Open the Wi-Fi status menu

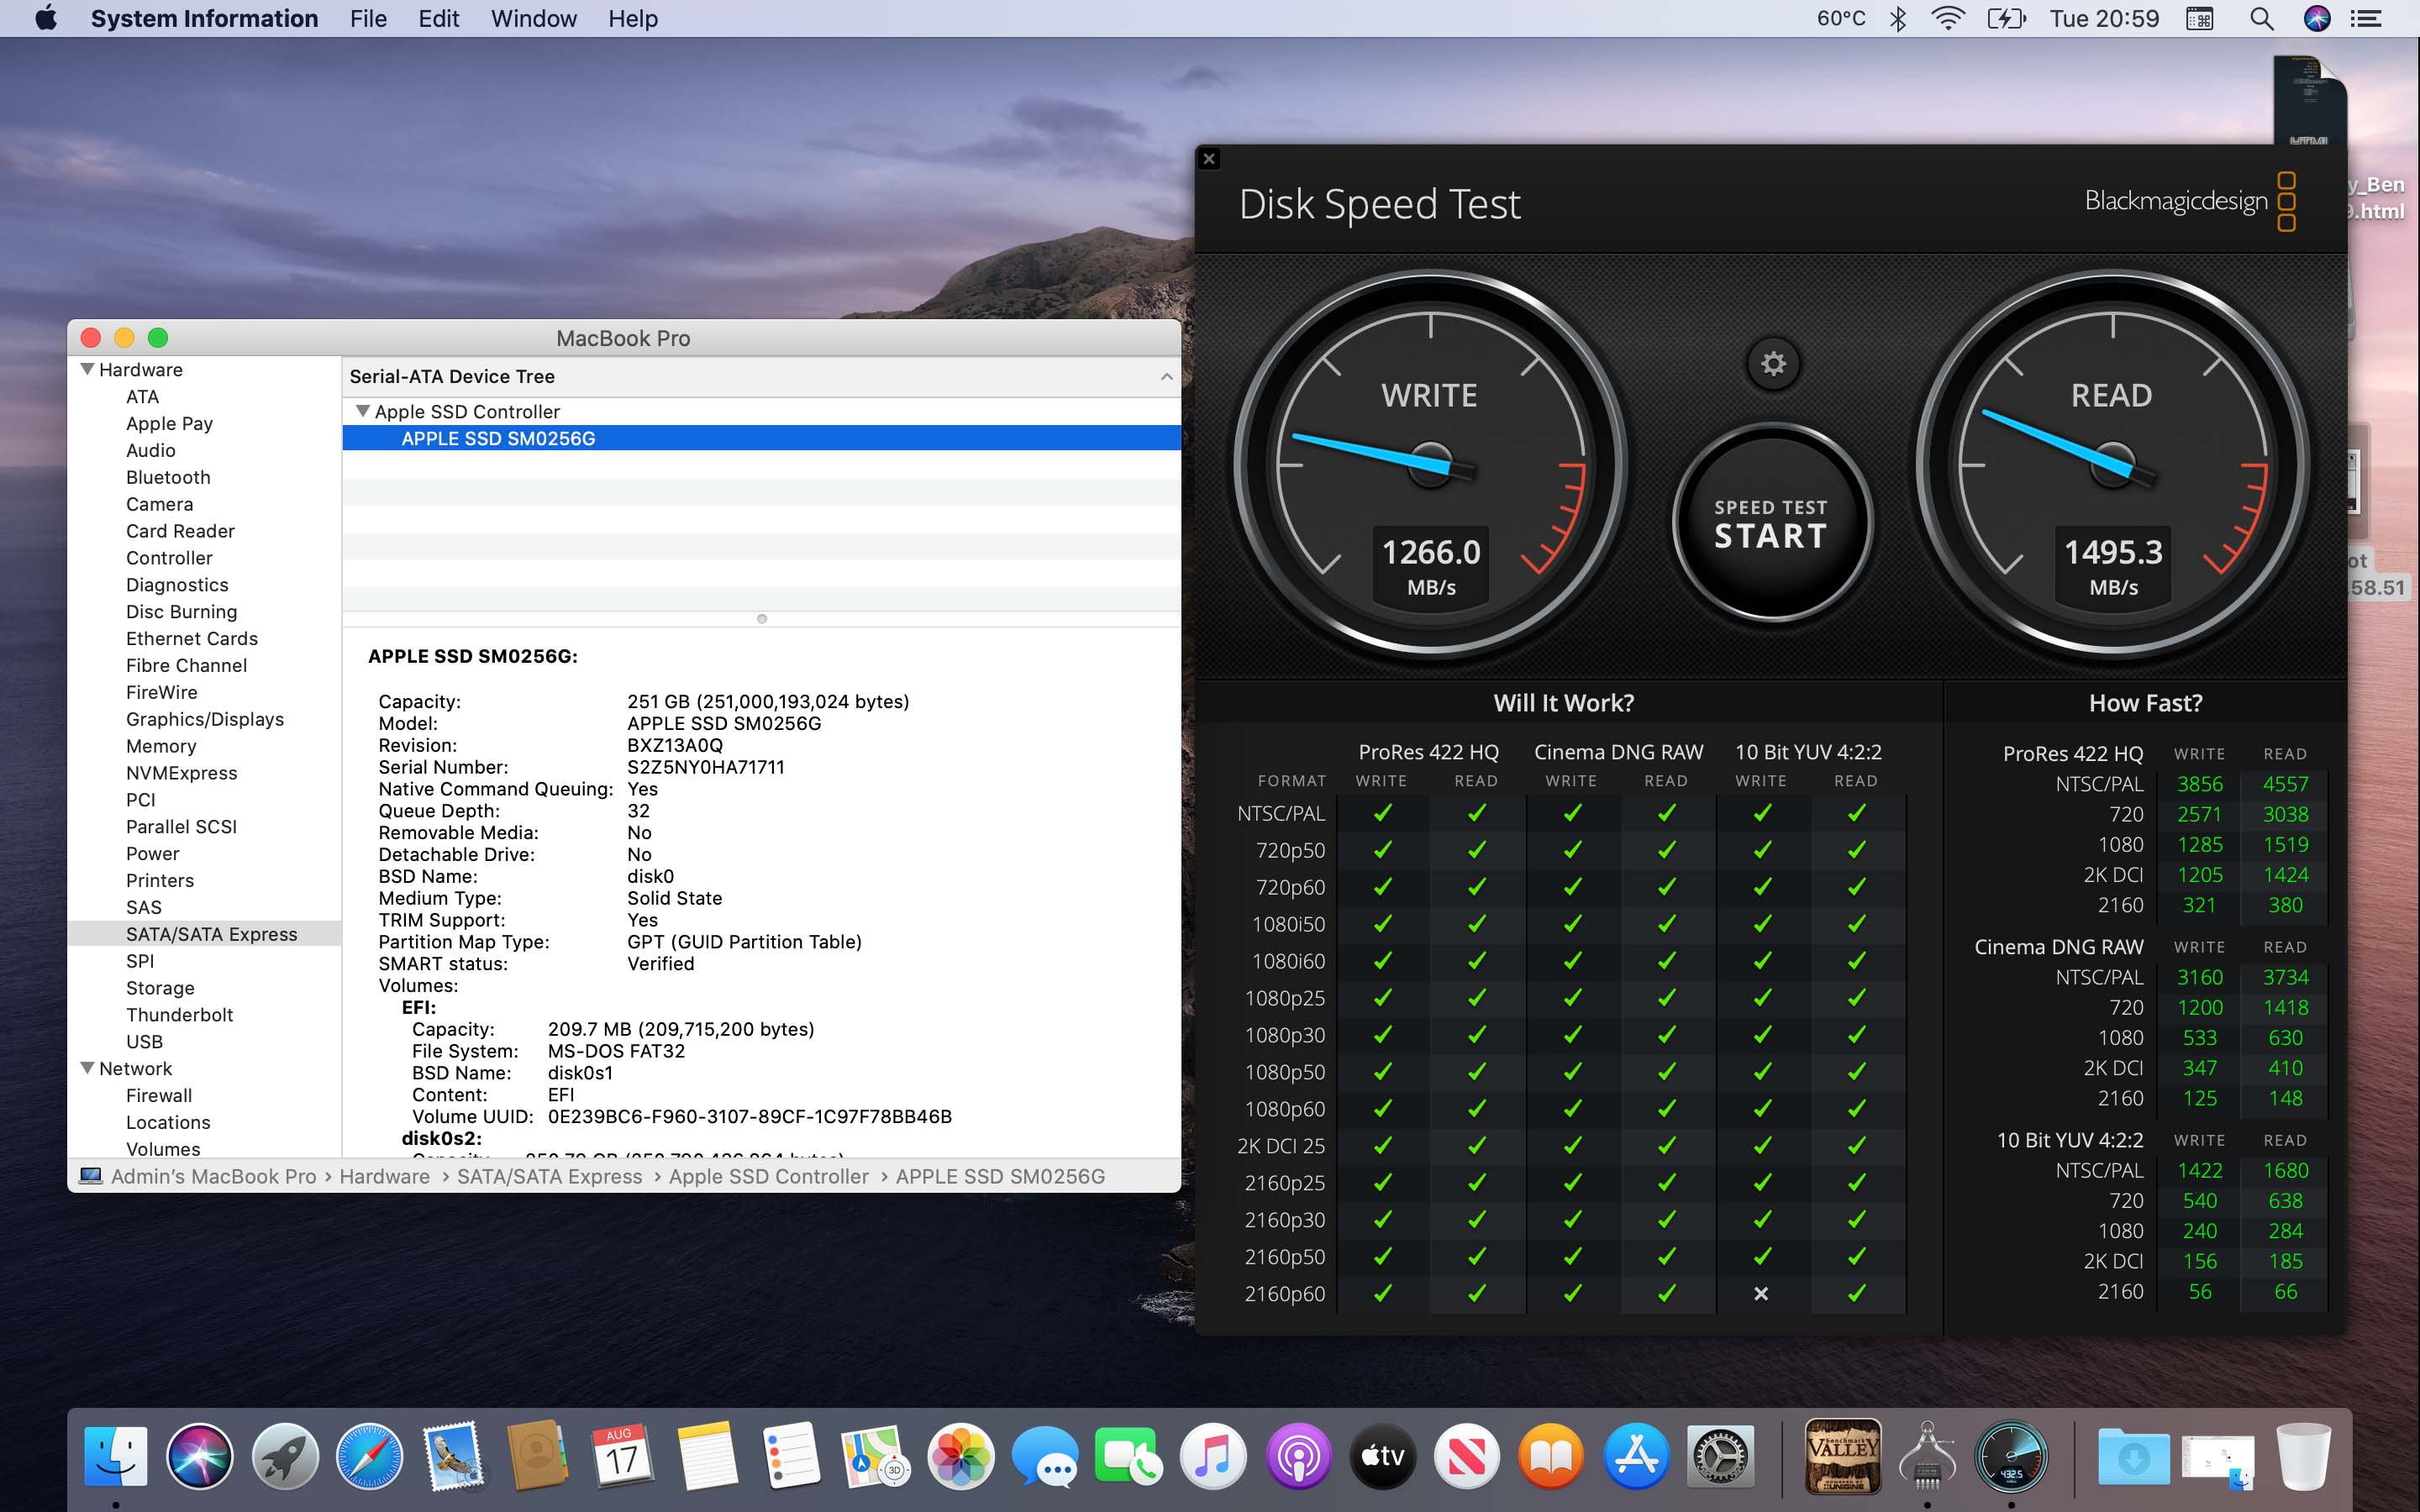point(1947,19)
